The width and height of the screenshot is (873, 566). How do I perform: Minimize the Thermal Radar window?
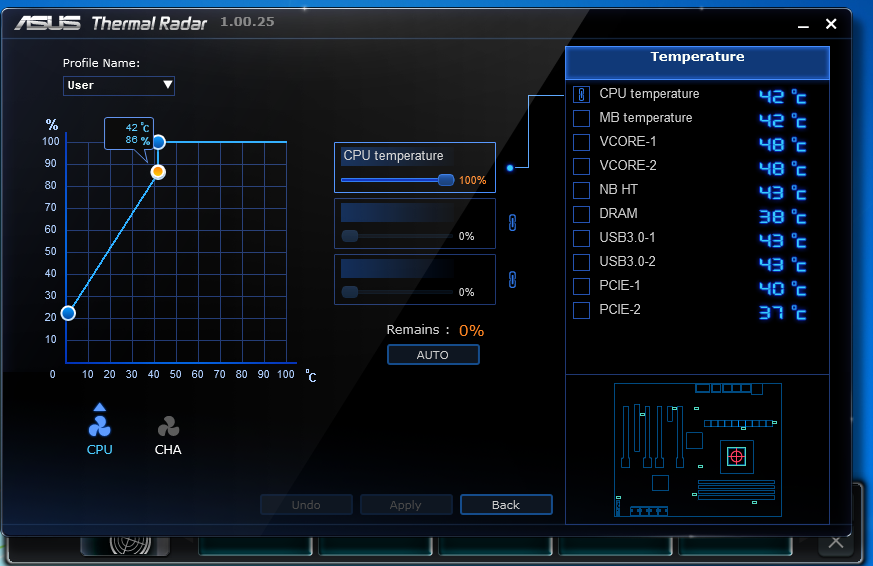point(803,25)
